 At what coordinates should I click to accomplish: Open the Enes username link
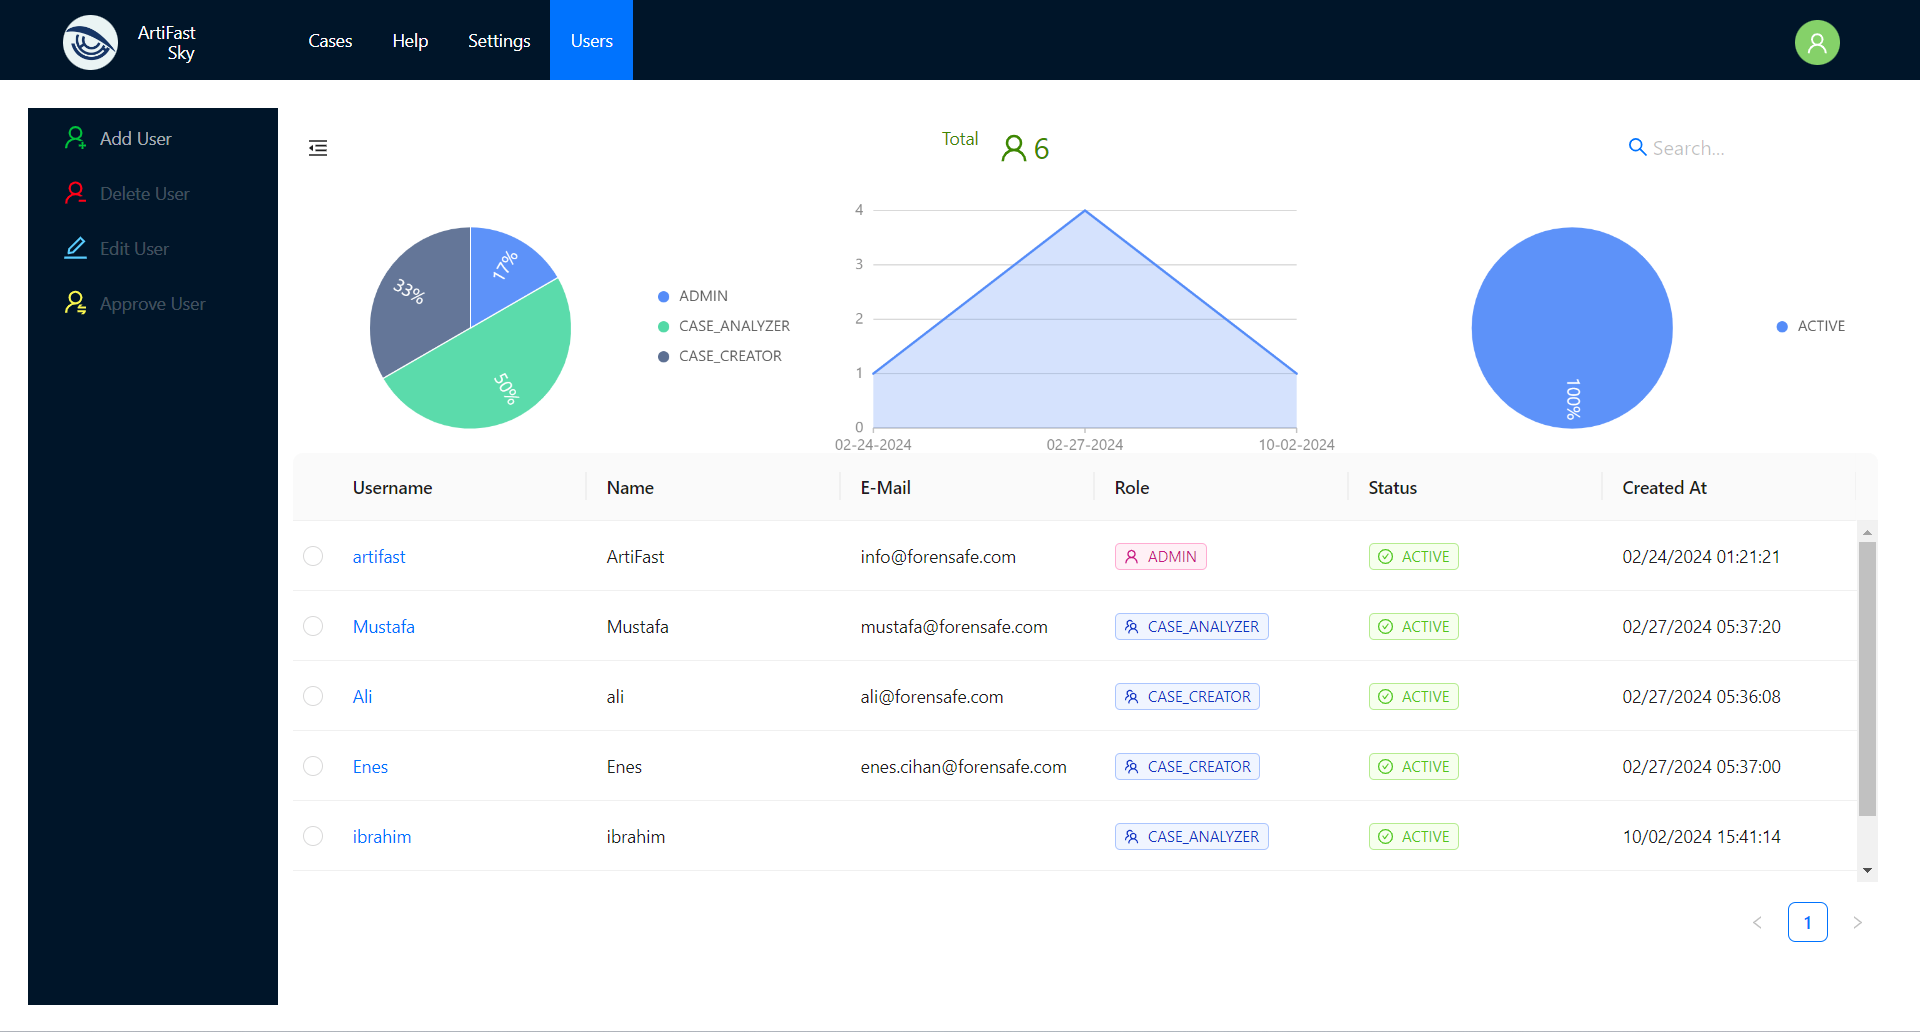click(370, 767)
